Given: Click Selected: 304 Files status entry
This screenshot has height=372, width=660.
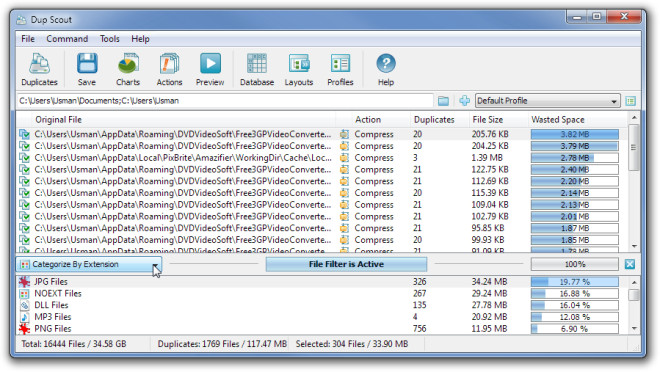Looking at the screenshot, I should [351, 344].
